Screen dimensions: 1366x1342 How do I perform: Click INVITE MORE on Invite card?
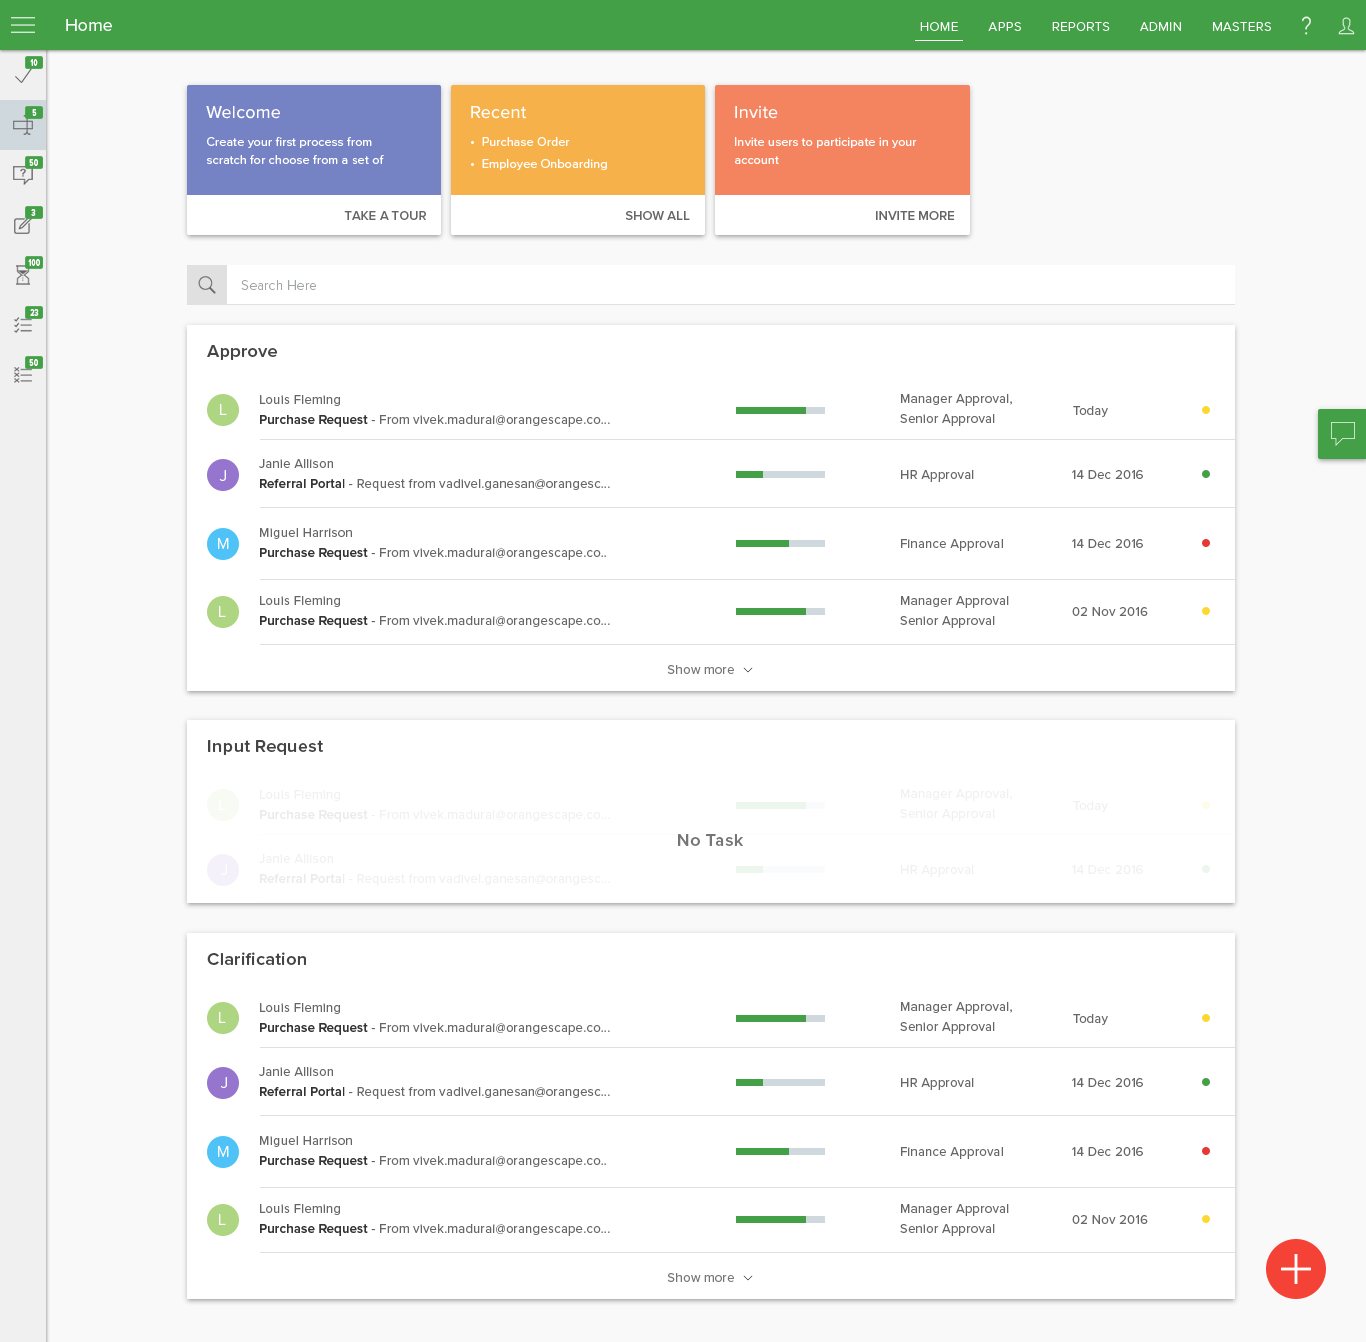pos(914,216)
